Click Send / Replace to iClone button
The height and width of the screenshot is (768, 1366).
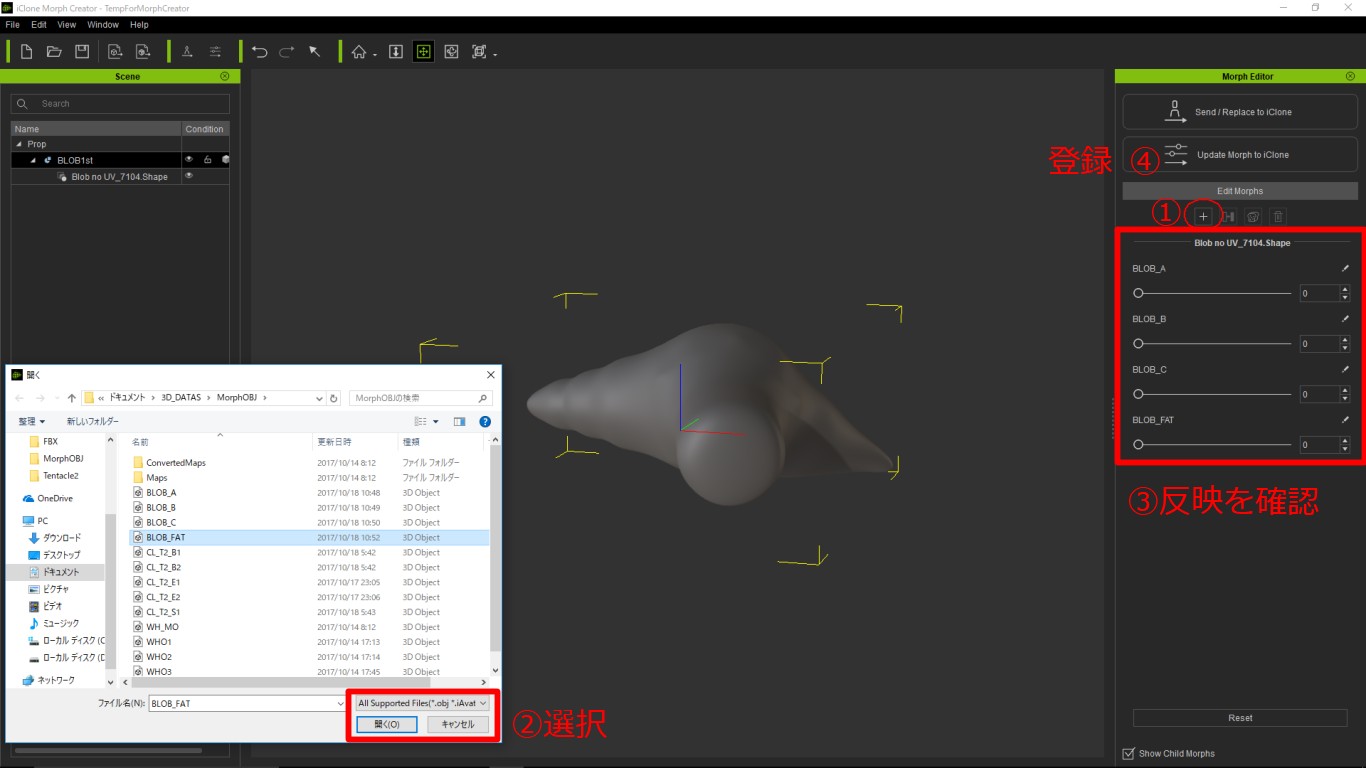(x=1240, y=112)
